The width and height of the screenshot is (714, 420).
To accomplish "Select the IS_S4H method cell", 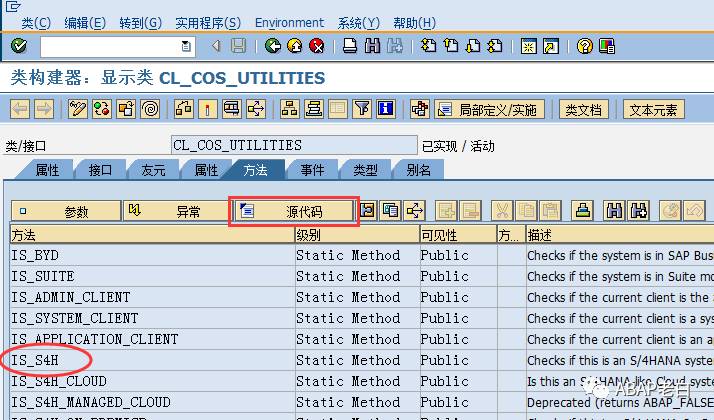I will pos(153,360).
